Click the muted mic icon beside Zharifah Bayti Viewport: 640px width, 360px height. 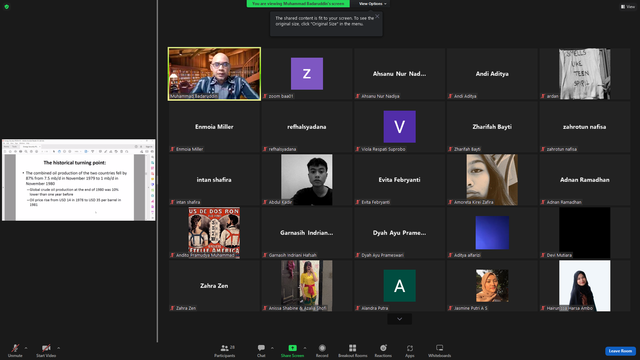(451, 149)
